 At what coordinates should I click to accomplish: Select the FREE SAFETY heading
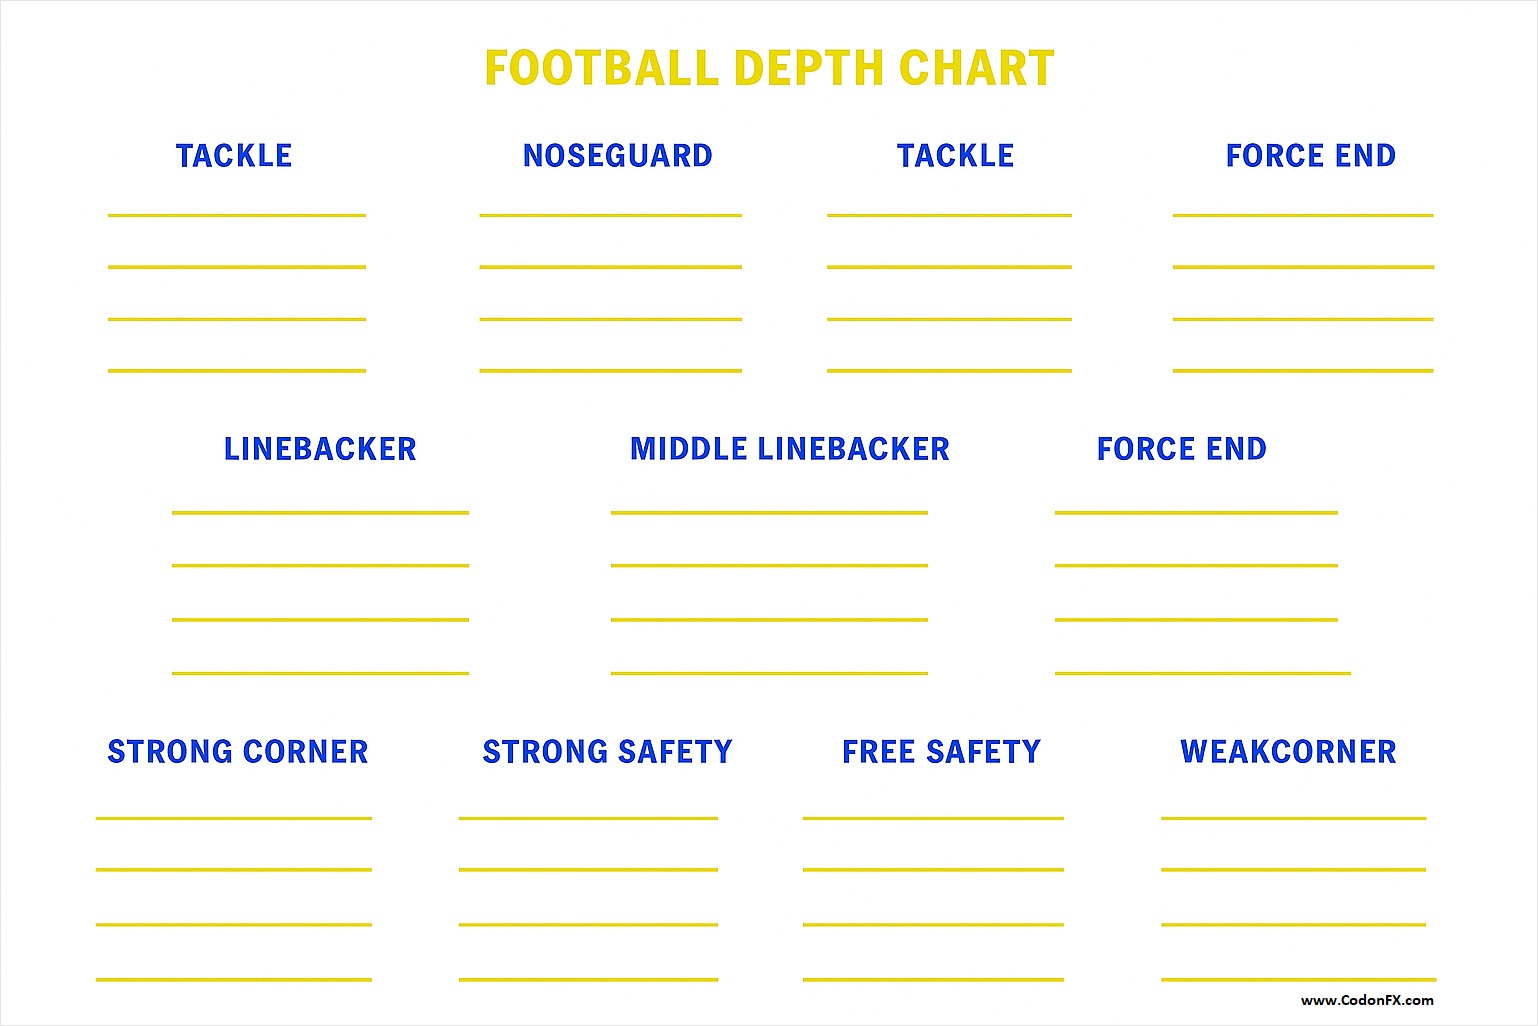941,752
